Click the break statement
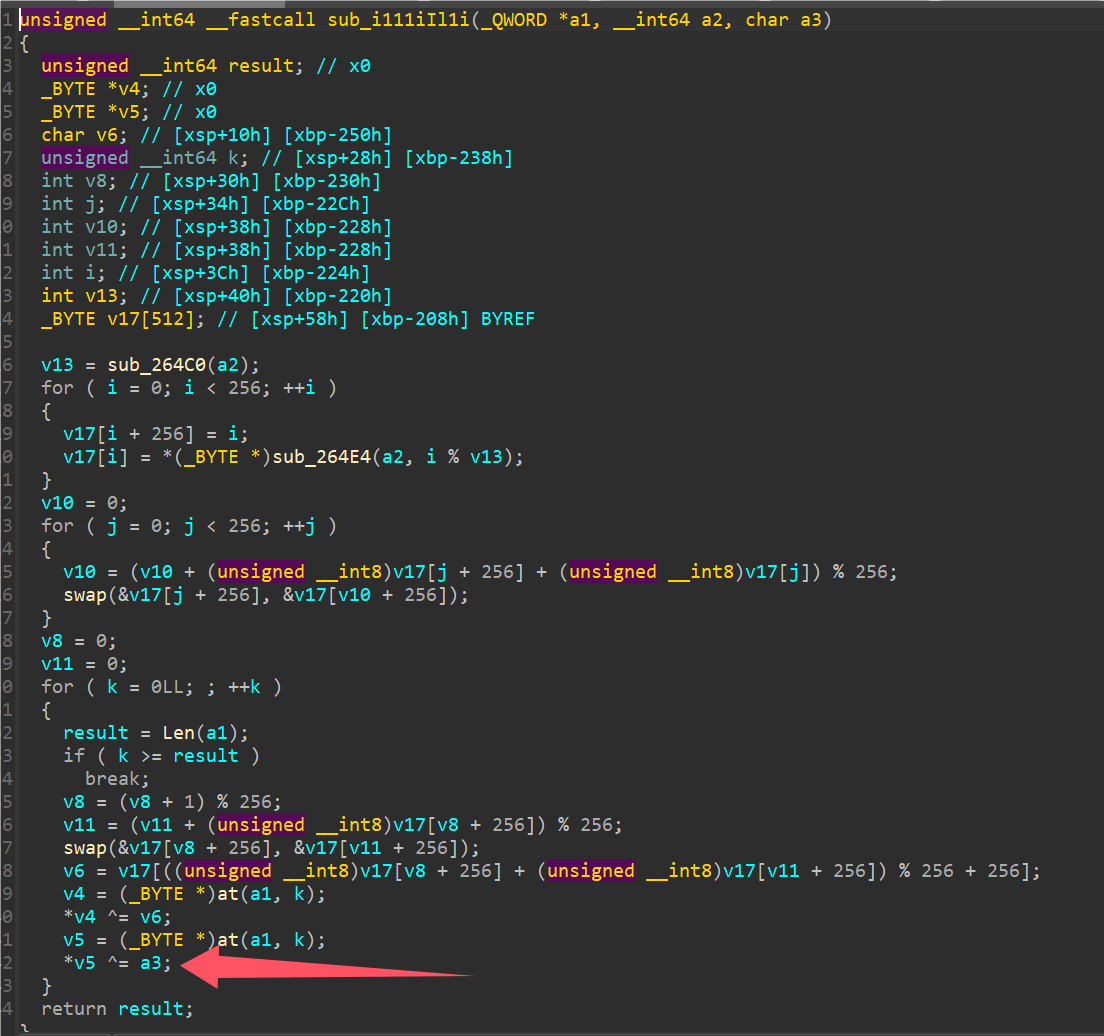The image size is (1104, 1036). [x=116, y=778]
